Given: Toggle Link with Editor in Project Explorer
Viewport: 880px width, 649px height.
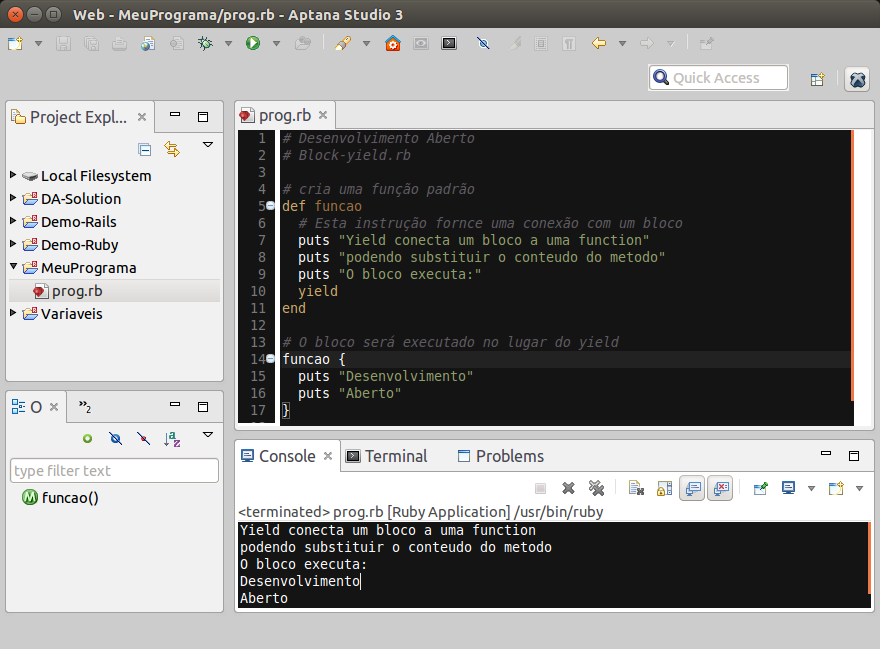Looking at the screenshot, I should point(172,149).
